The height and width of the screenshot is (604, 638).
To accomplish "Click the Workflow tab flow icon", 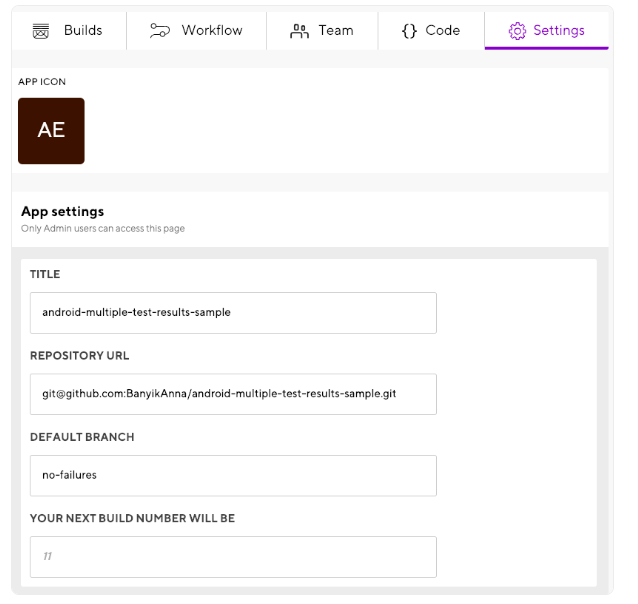I will 160,31.
